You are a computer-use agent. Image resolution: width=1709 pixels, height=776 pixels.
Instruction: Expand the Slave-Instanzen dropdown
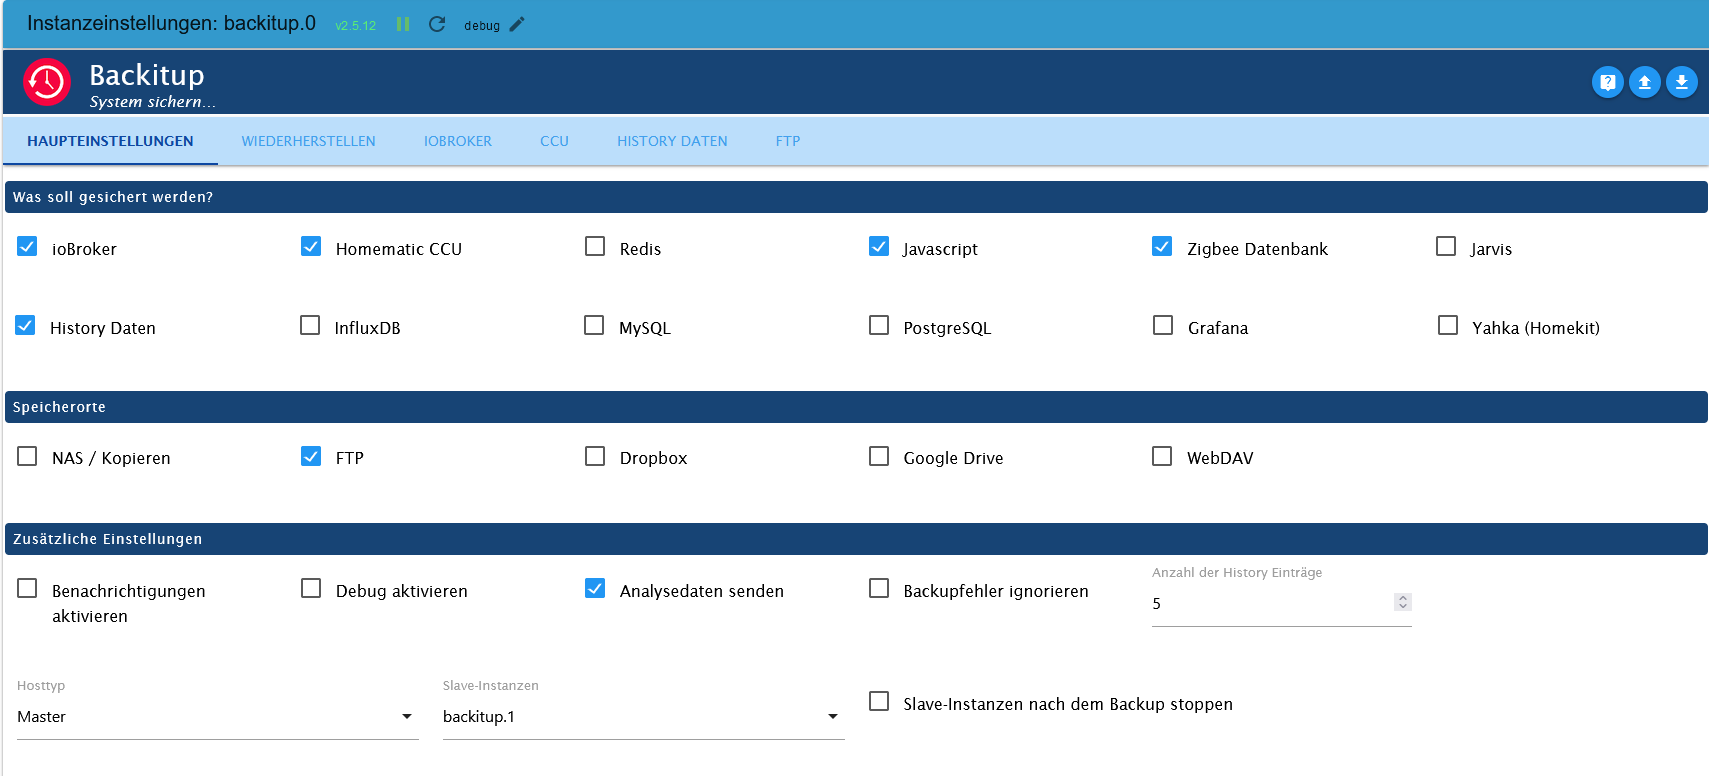click(x=643, y=717)
